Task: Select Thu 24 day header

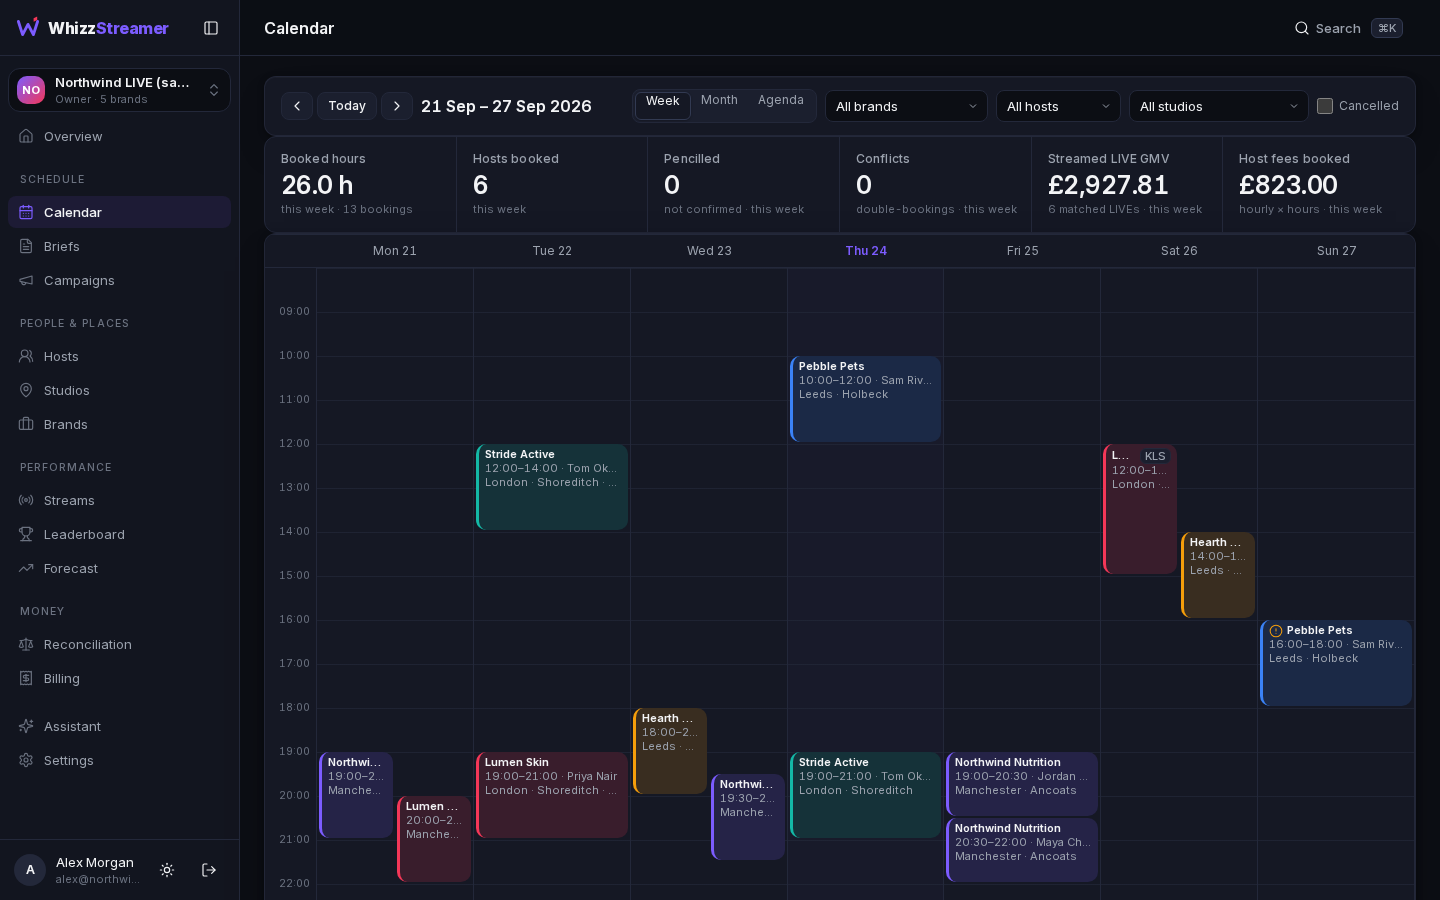Action: [x=866, y=251]
